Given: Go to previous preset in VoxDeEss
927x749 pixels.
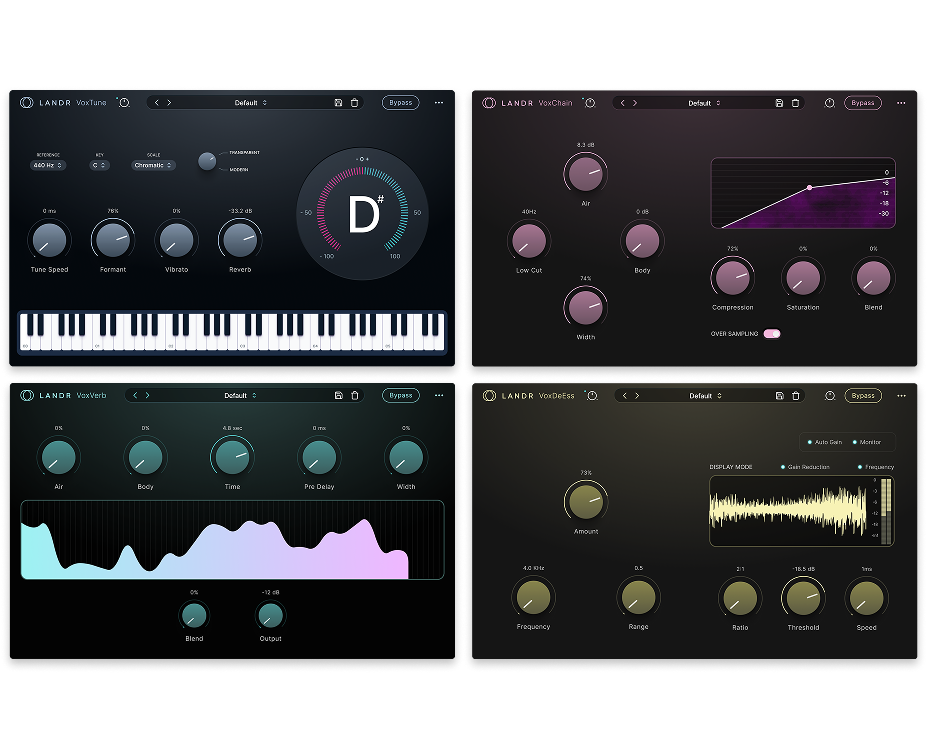Looking at the screenshot, I should tap(624, 395).
